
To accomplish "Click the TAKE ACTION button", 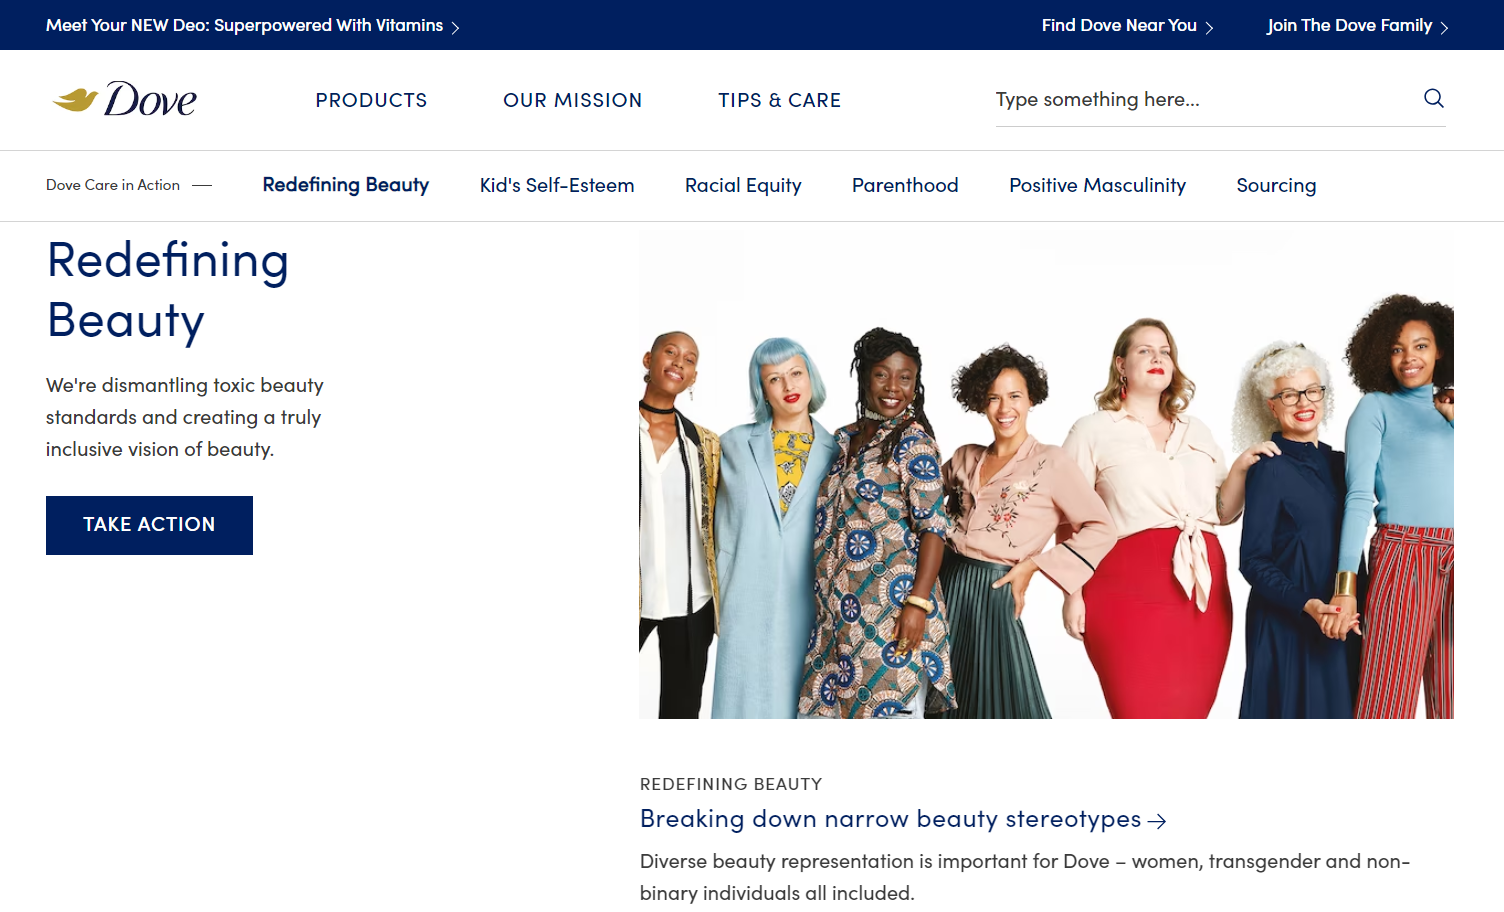I will point(149,525).
